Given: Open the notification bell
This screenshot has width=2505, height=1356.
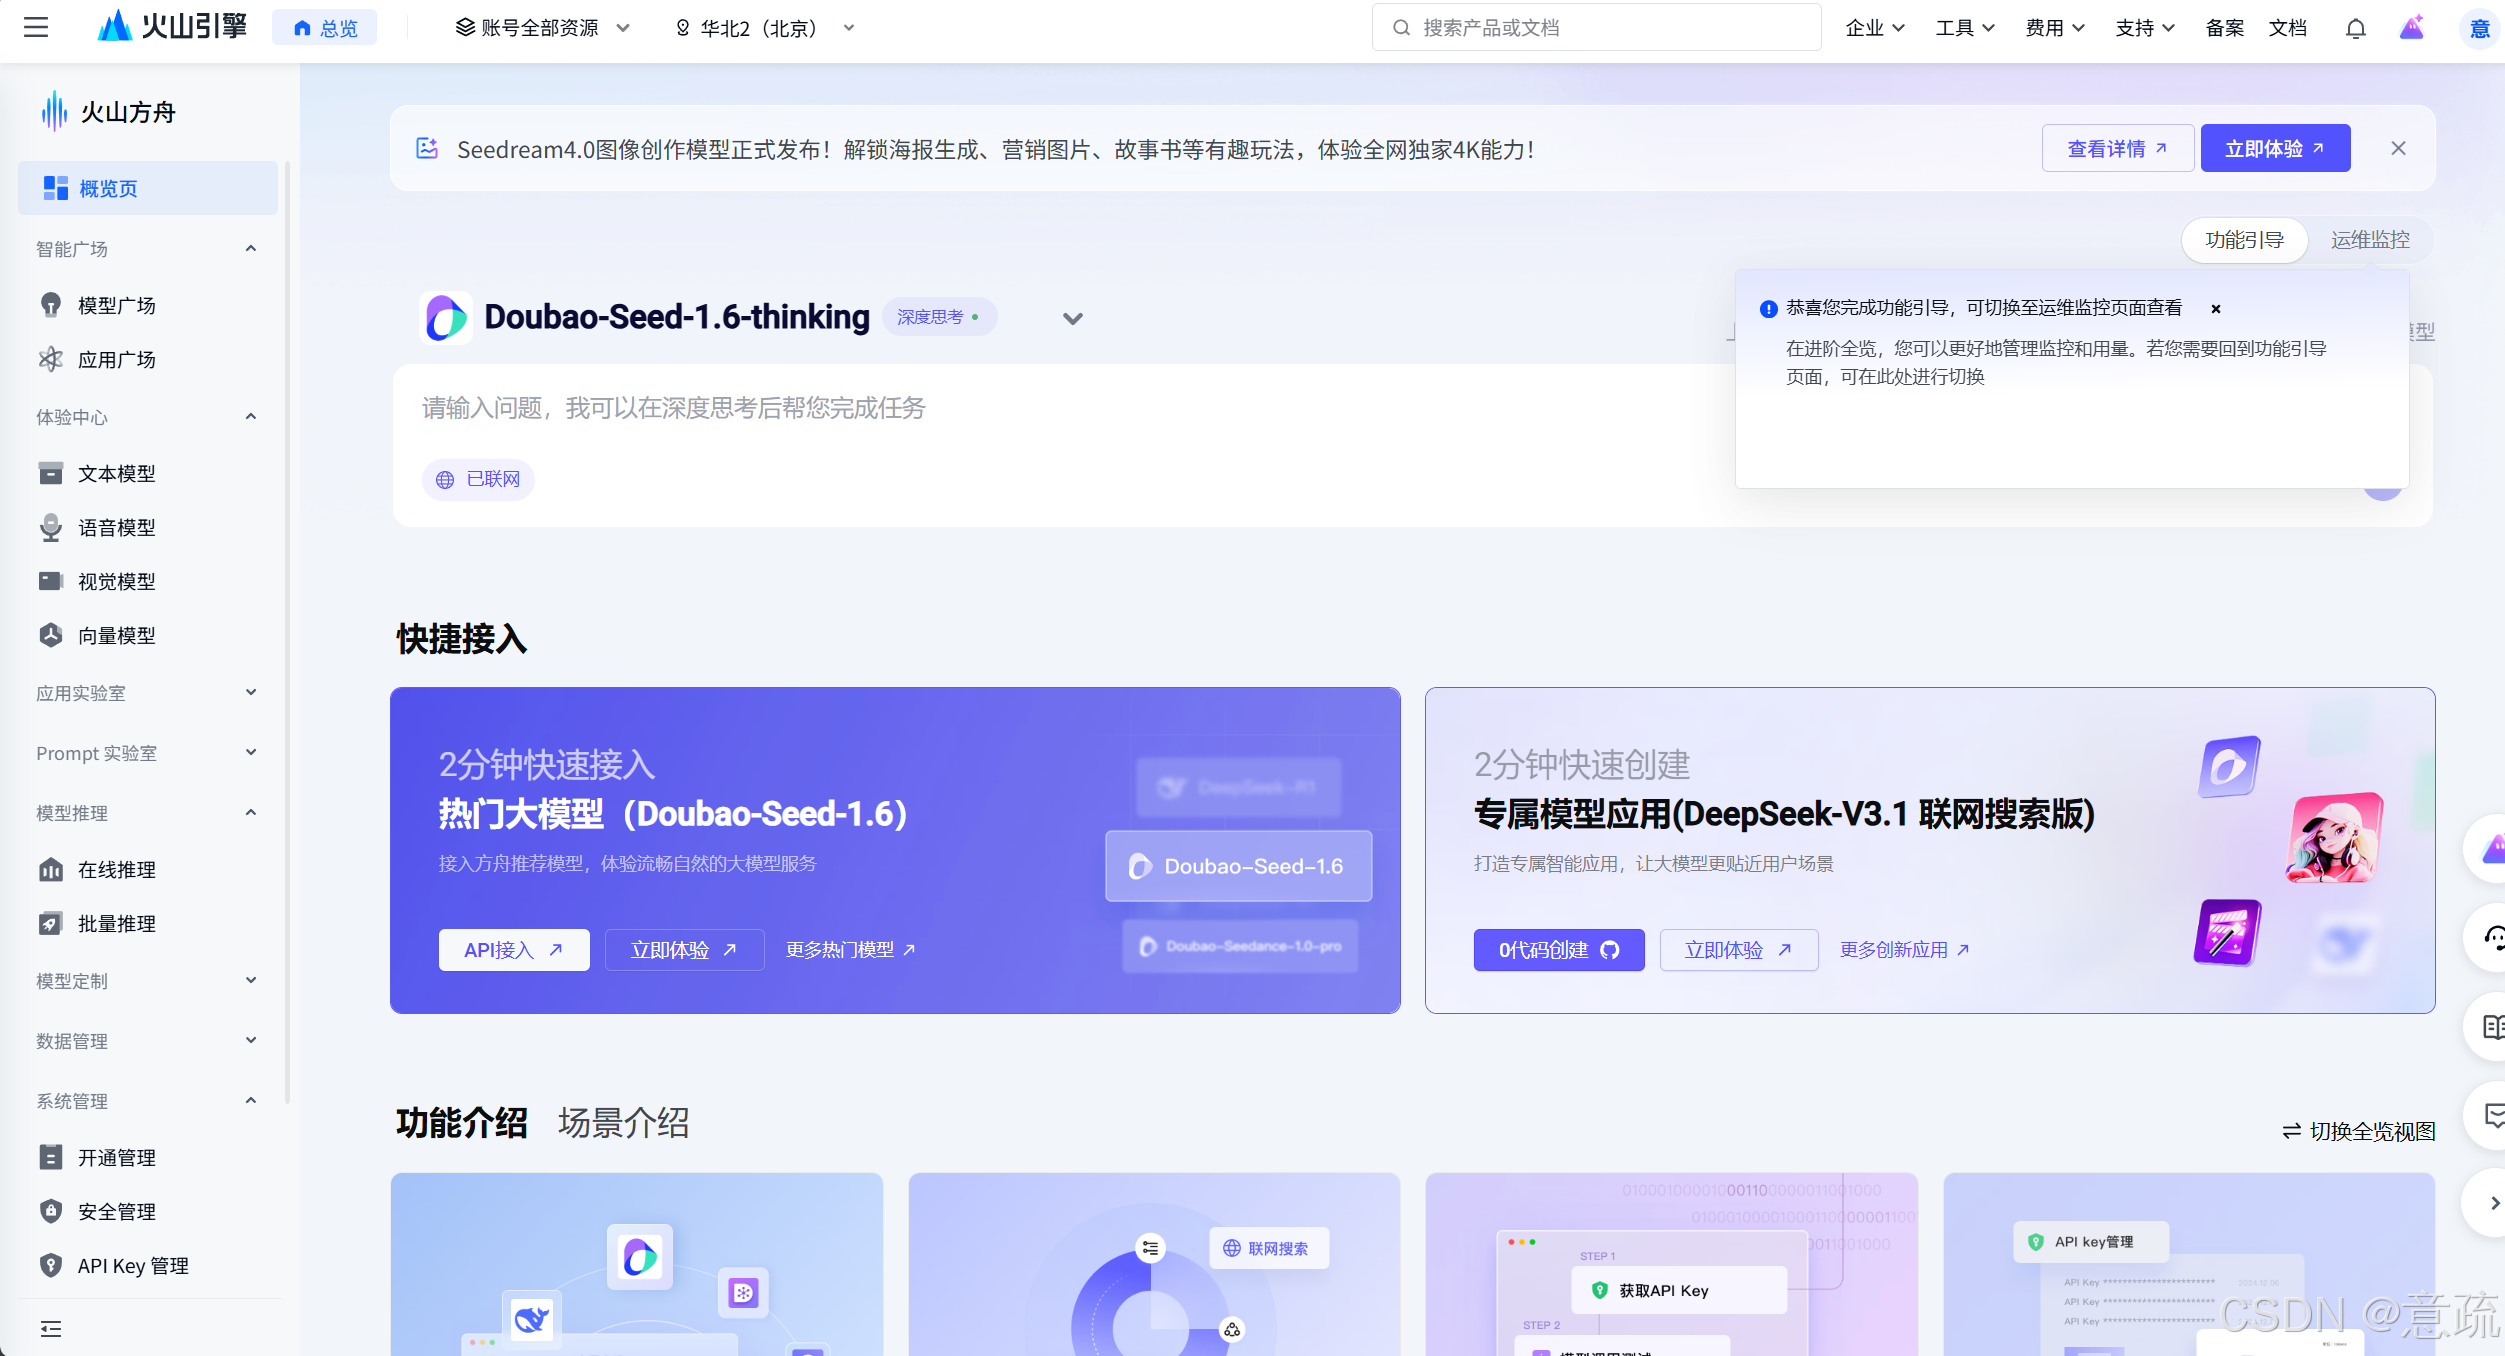Looking at the screenshot, I should (2355, 28).
